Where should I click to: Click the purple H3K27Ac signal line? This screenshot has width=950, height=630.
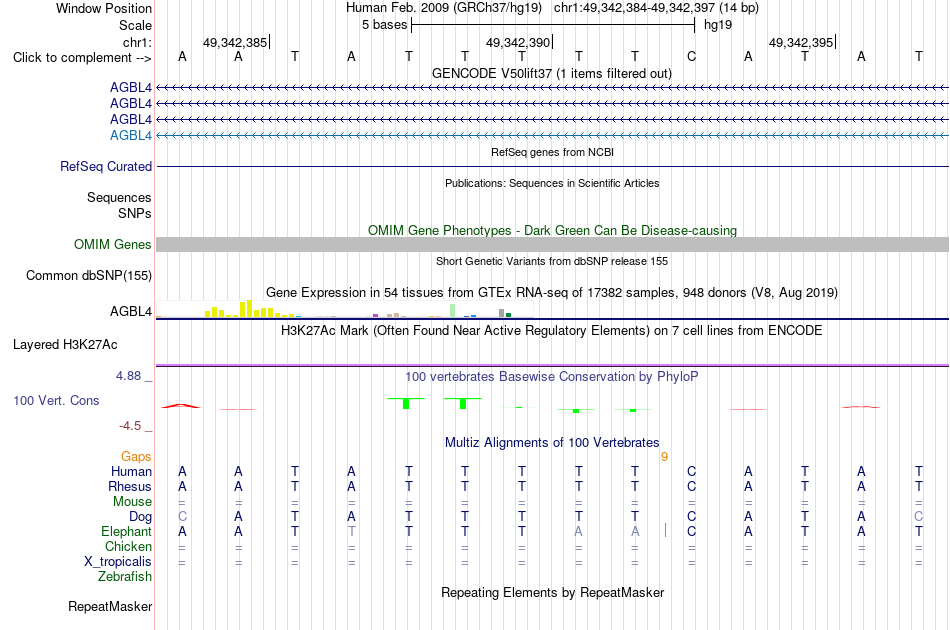(552, 365)
